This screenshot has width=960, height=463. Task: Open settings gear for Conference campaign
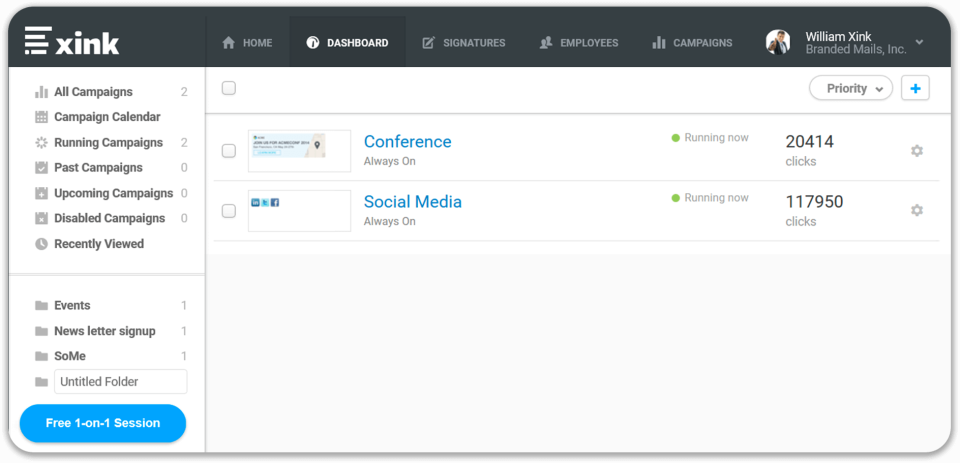[916, 151]
